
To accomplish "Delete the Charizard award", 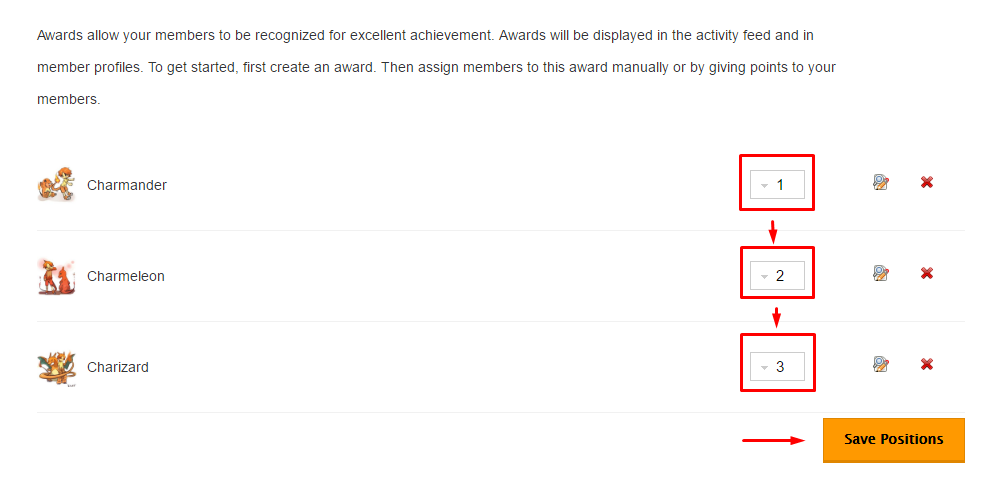I will pyautogui.click(x=927, y=364).
